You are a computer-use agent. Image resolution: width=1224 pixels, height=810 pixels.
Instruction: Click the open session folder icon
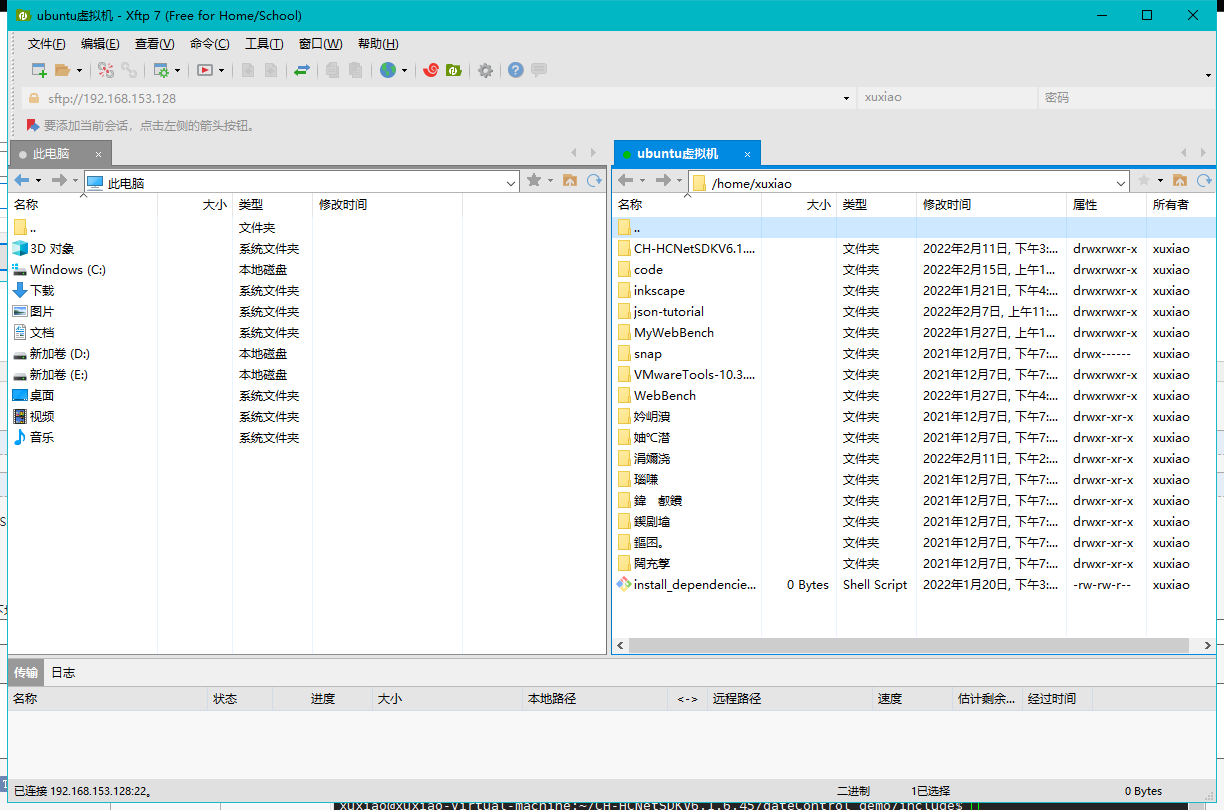62,70
